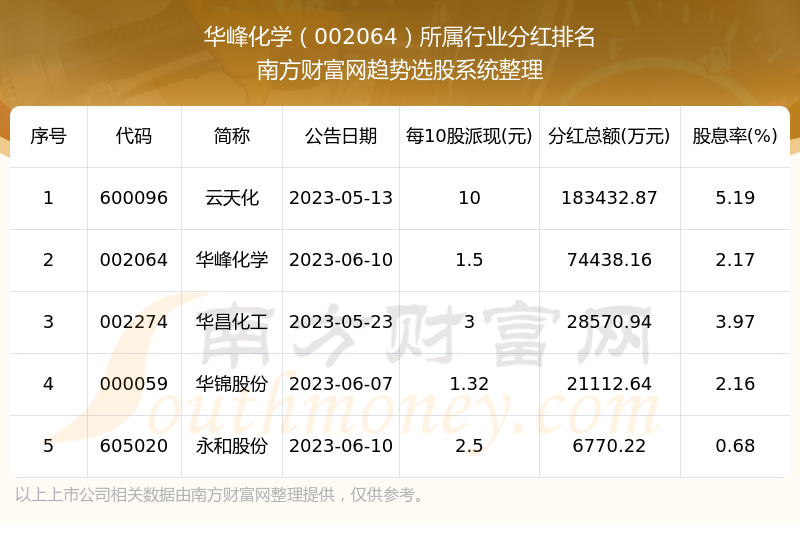Image resolution: width=800 pixels, height=544 pixels.
Task: Click the 代码 column header
Action: click(134, 136)
